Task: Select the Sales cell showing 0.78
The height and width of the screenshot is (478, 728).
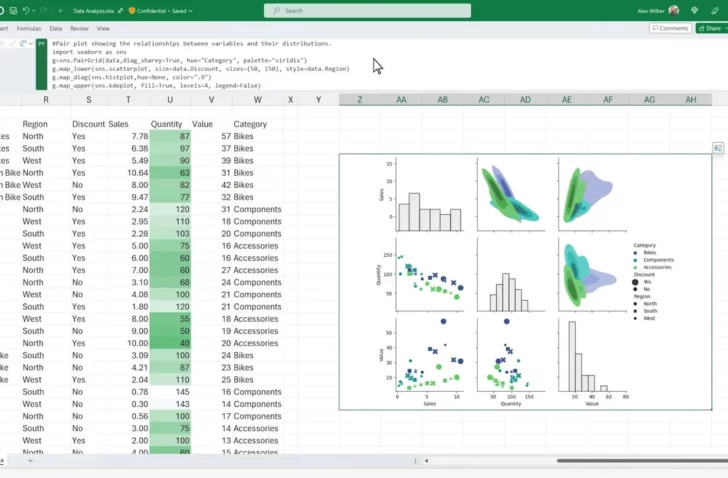Action: [x=128, y=392]
